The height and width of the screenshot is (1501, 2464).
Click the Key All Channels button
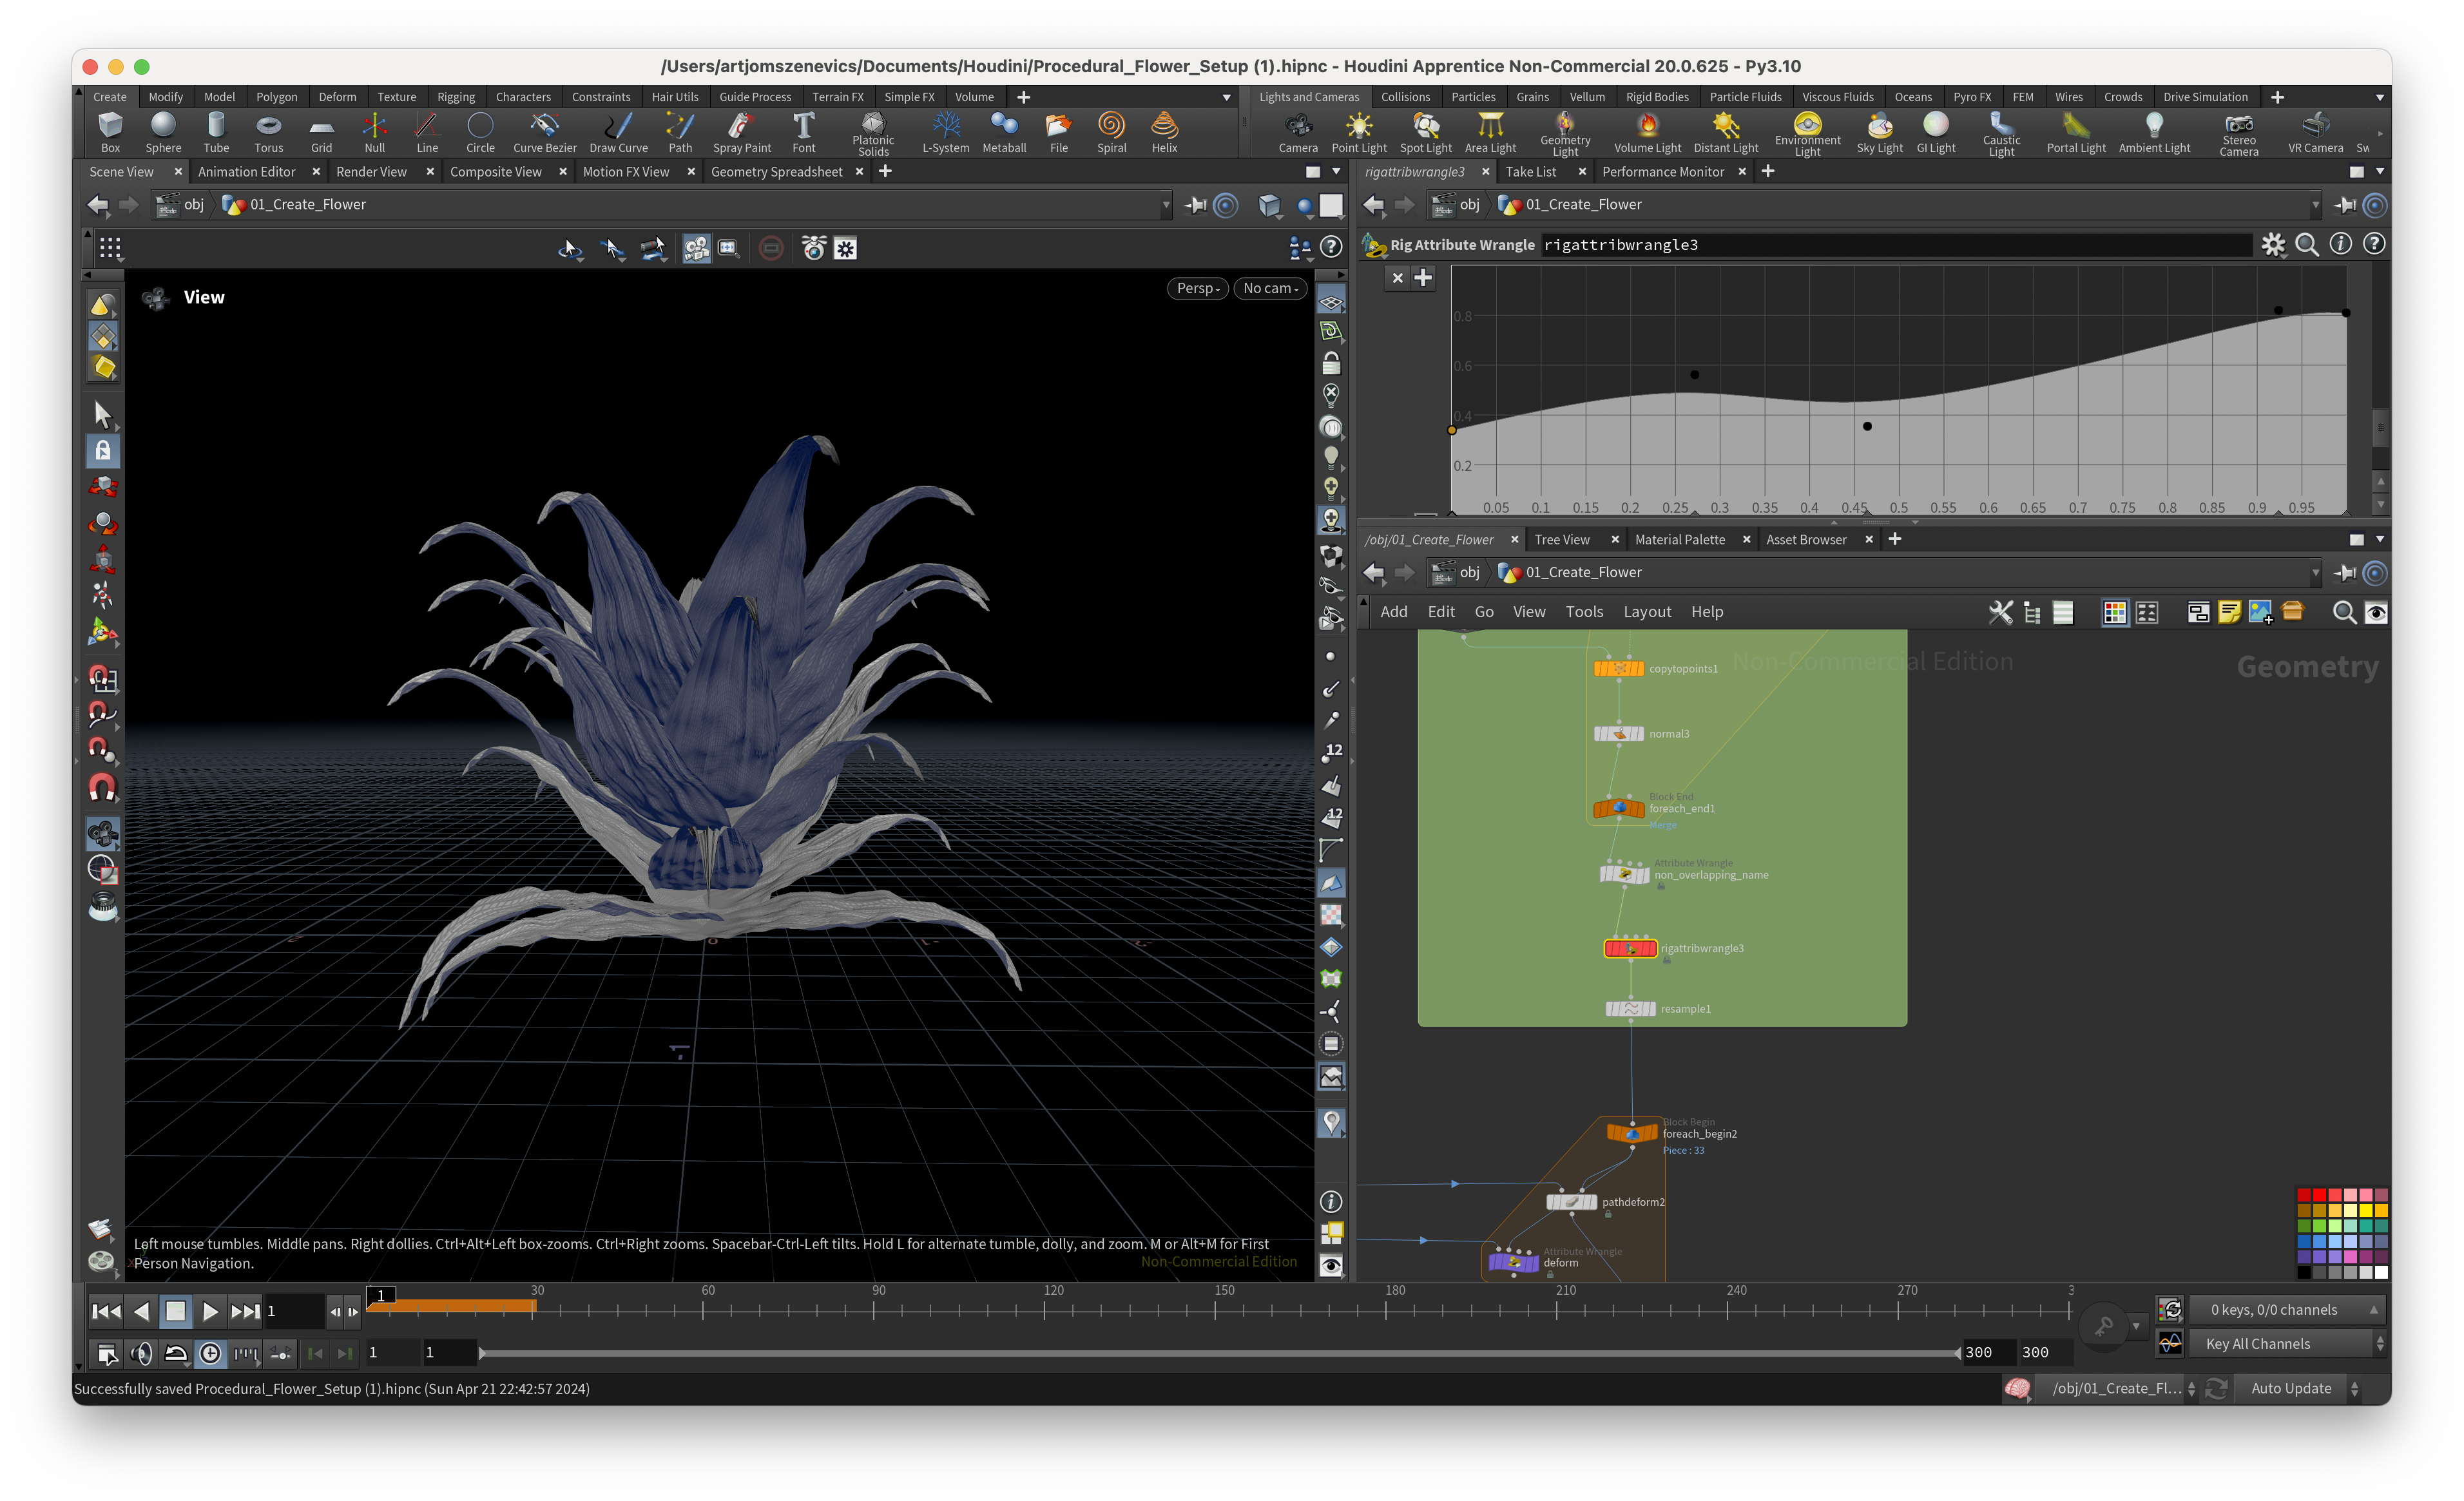tap(2258, 1344)
